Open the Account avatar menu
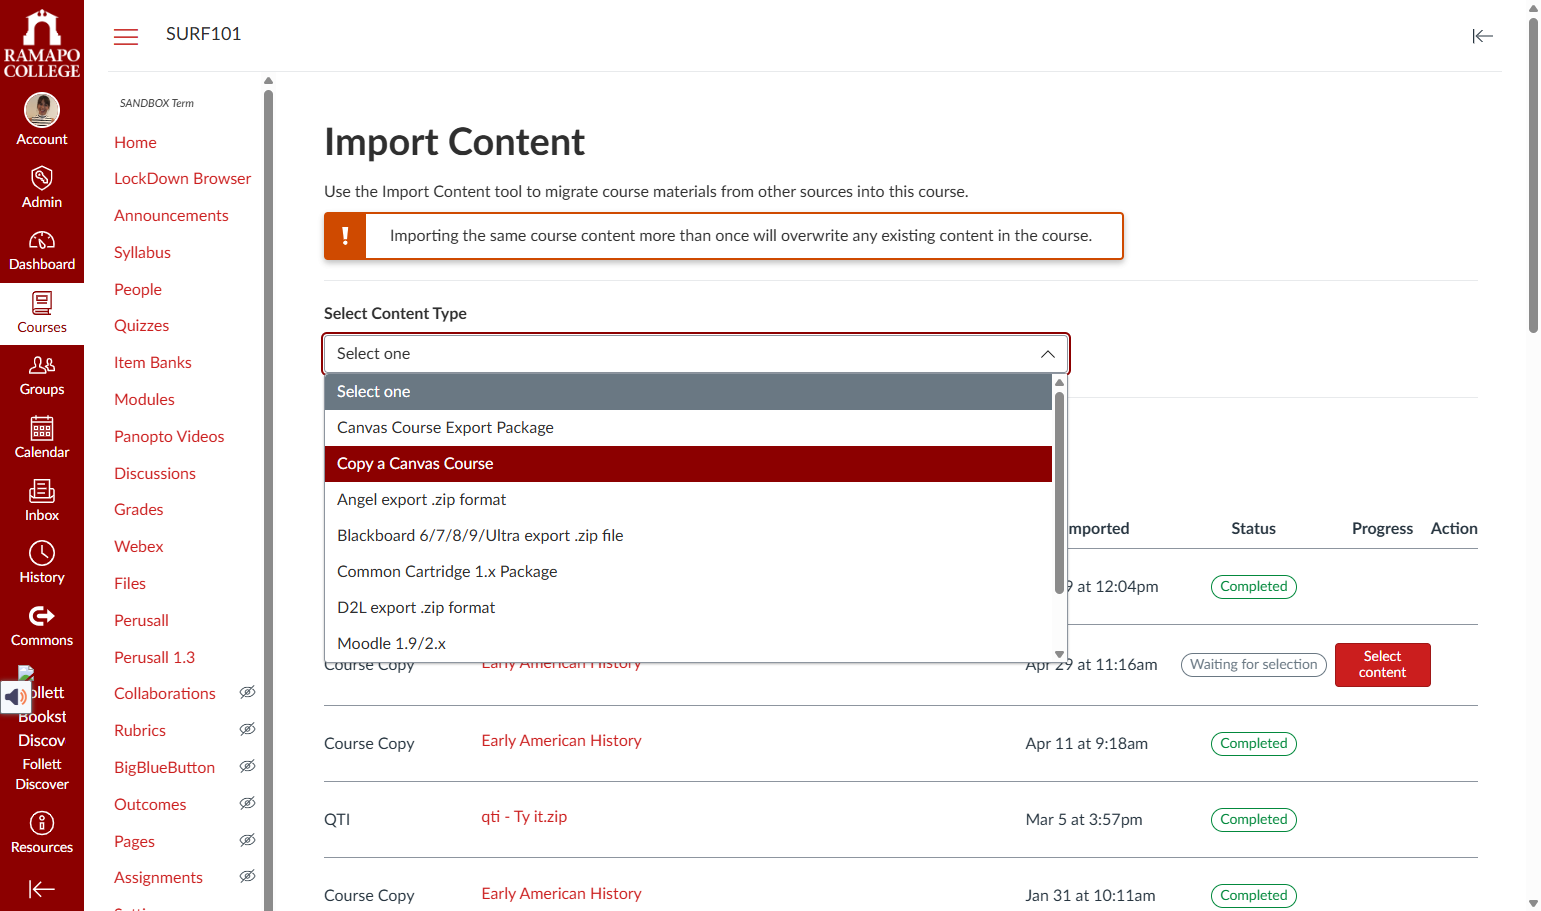Viewport: 1541px width, 911px height. [42, 110]
